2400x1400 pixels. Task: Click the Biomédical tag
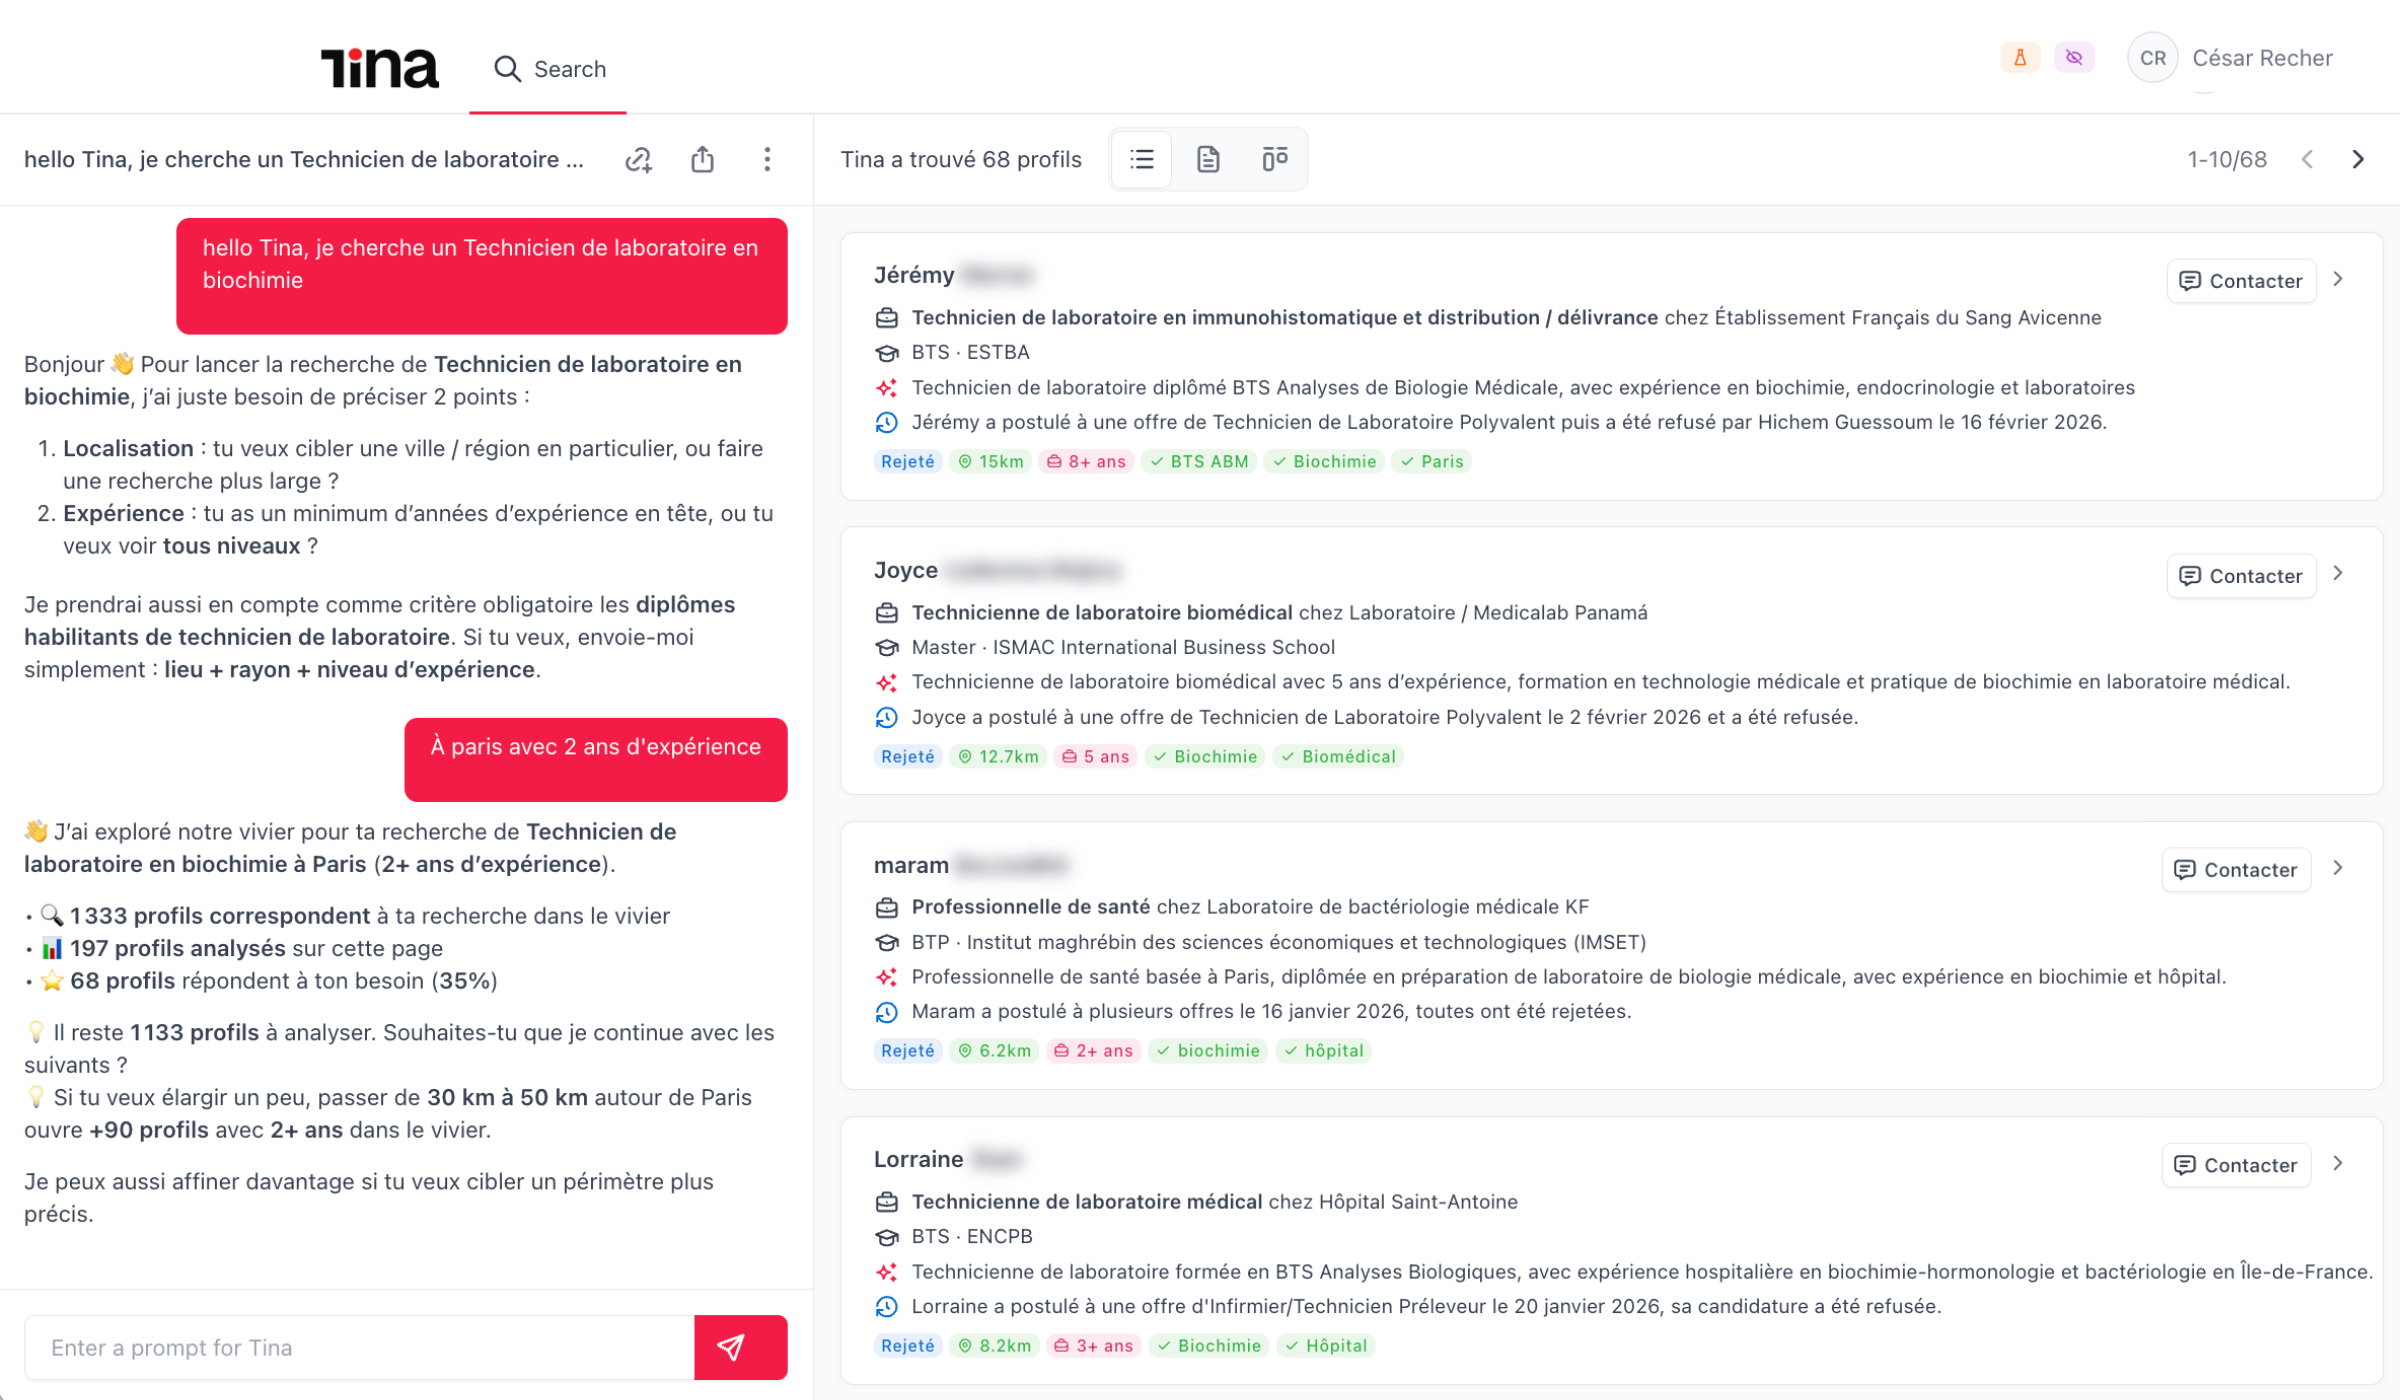(x=1338, y=756)
